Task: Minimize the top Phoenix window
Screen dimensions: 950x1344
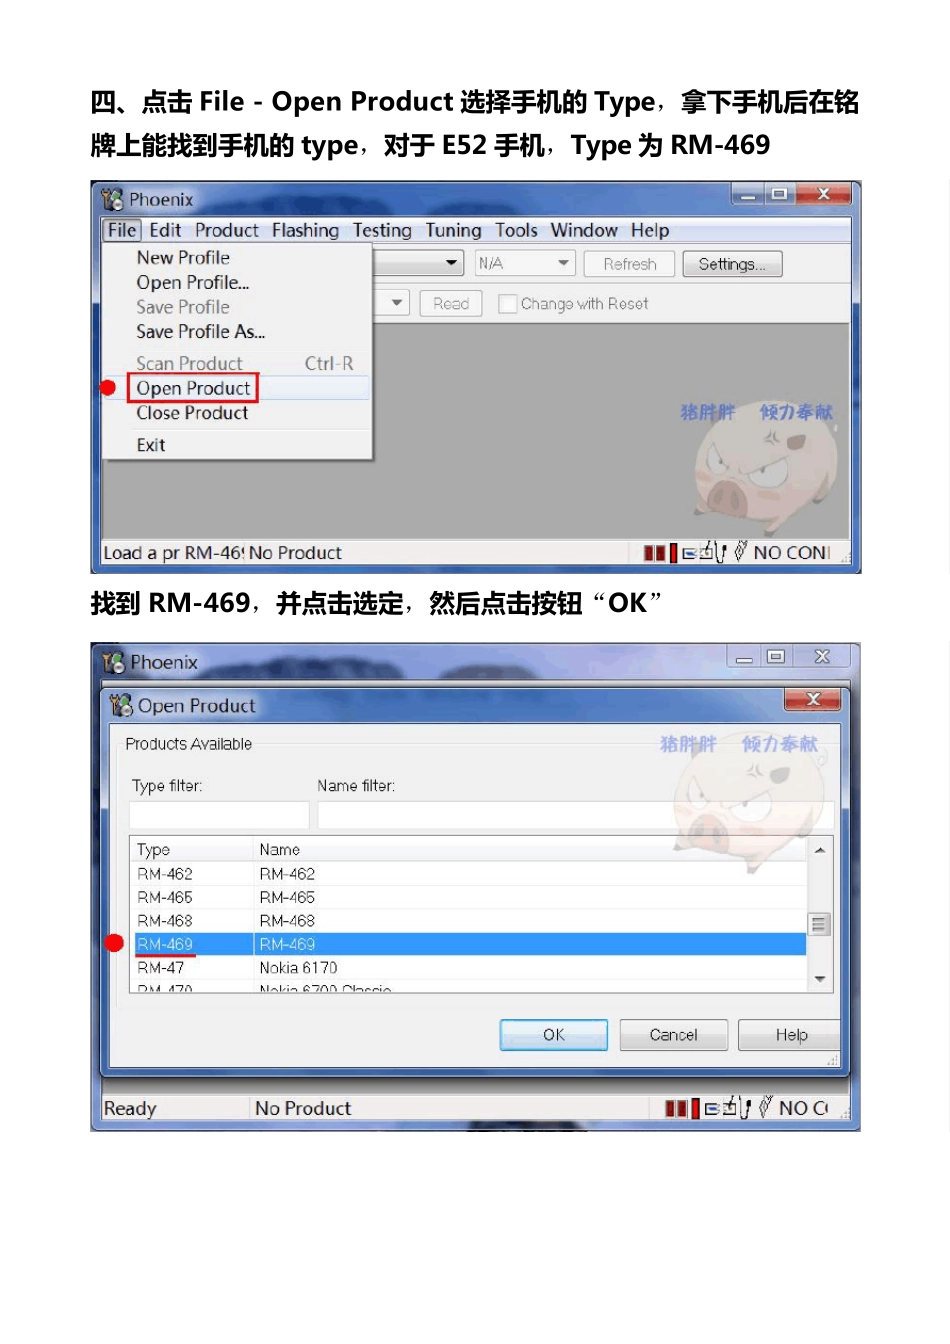Action: pos(748,194)
